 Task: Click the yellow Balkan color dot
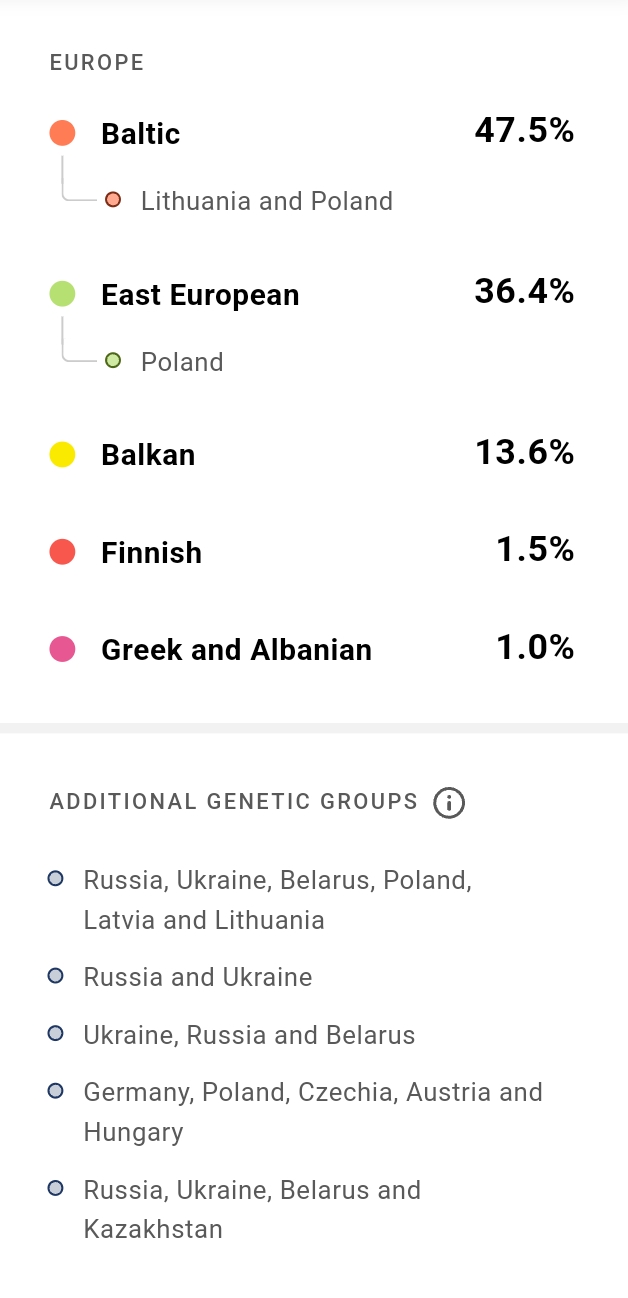click(x=63, y=454)
